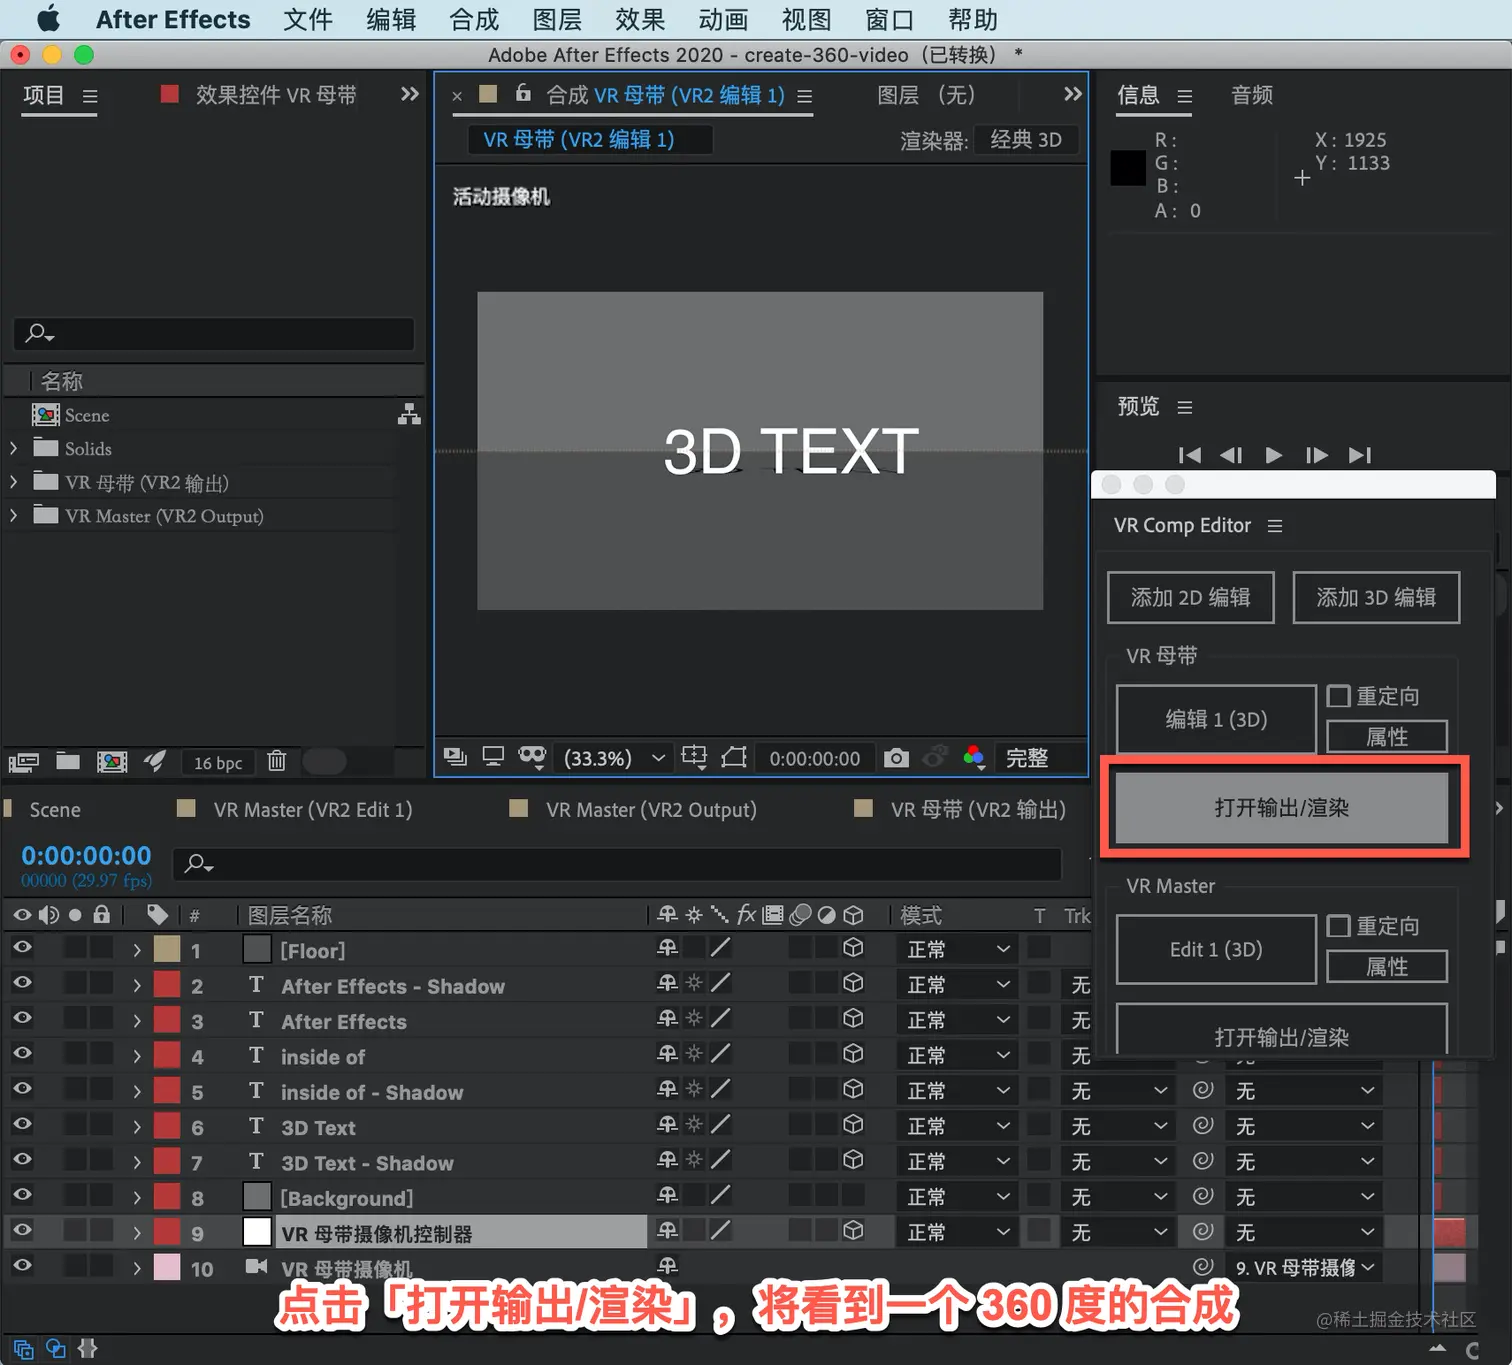Viewport: 1512px width, 1365px height.
Task: Enable 重定向 checkbox under VR Master
Action: coord(1338,926)
